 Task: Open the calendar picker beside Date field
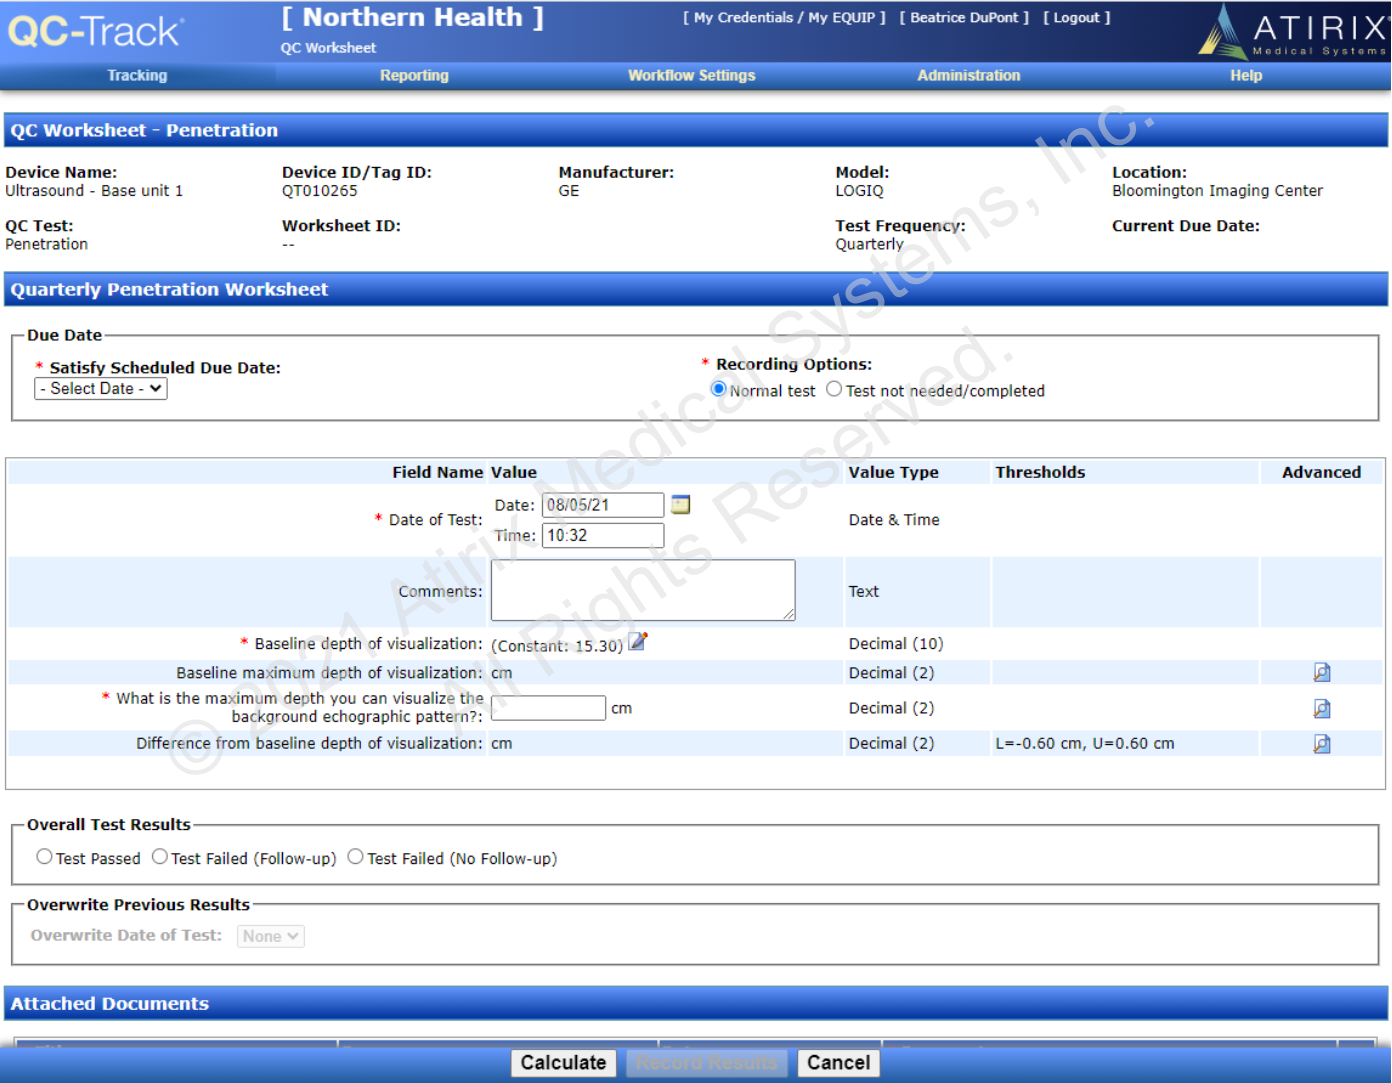click(680, 505)
